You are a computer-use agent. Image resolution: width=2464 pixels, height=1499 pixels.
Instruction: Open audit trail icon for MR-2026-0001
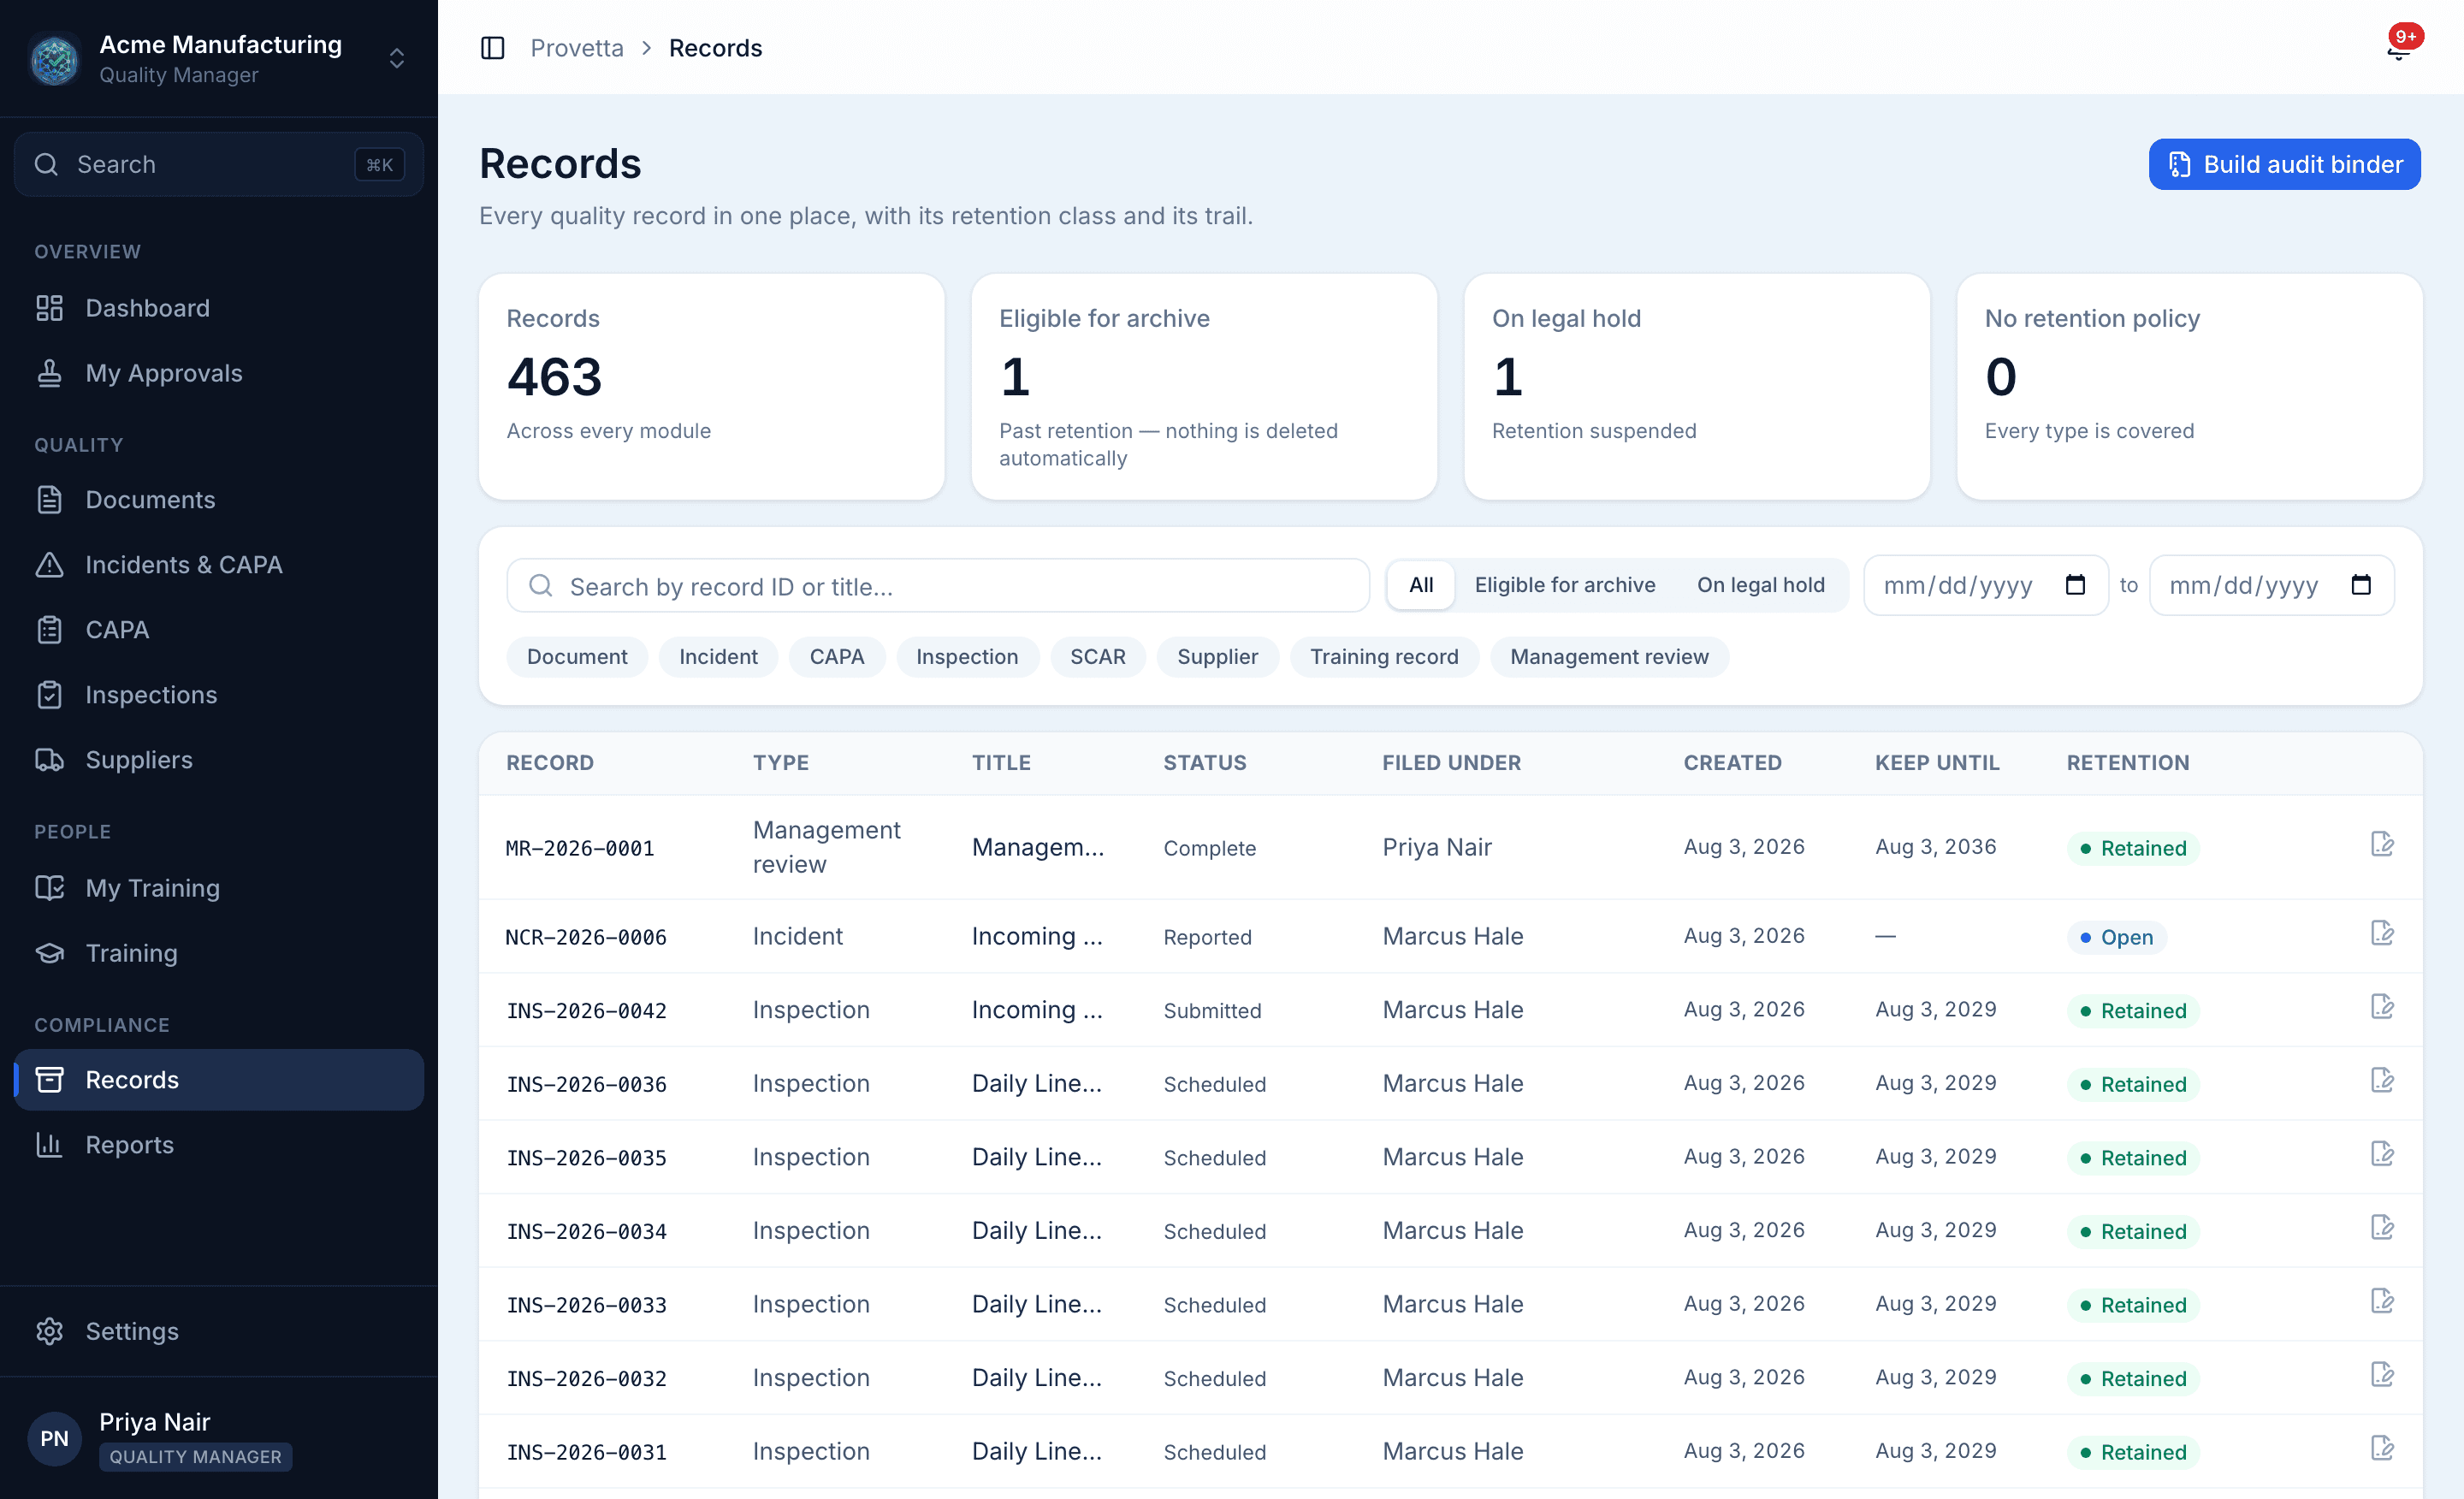click(x=2382, y=845)
